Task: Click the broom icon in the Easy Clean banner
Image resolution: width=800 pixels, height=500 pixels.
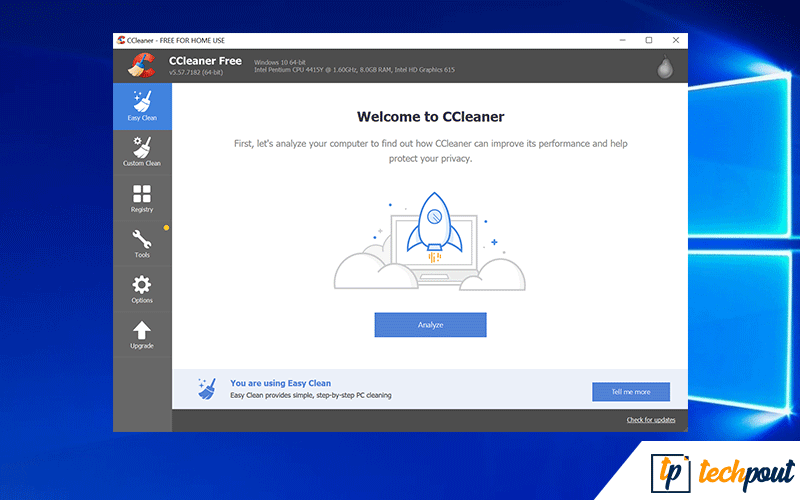Action: (x=207, y=388)
